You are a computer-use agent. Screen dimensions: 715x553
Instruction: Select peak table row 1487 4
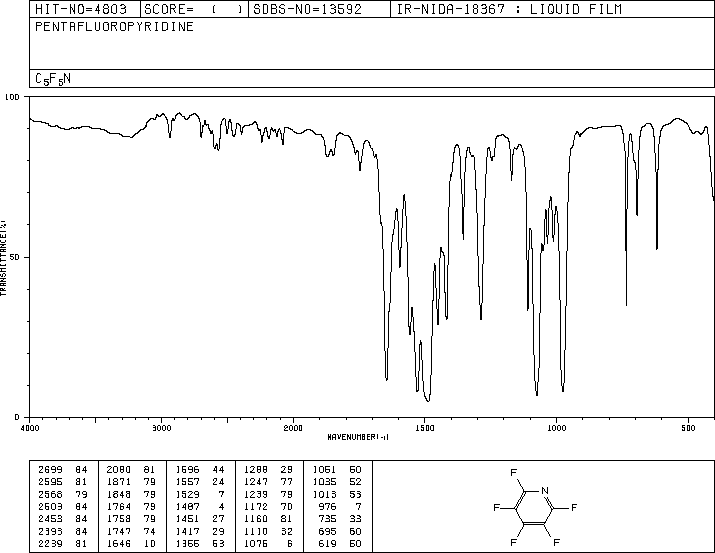click(x=200, y=506)
